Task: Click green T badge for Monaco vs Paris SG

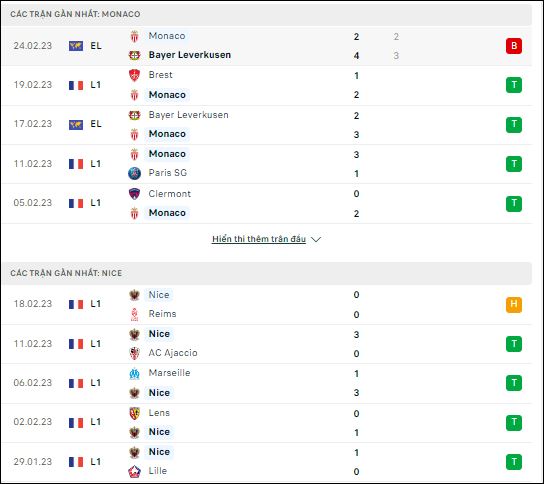Action: (514, 164)
